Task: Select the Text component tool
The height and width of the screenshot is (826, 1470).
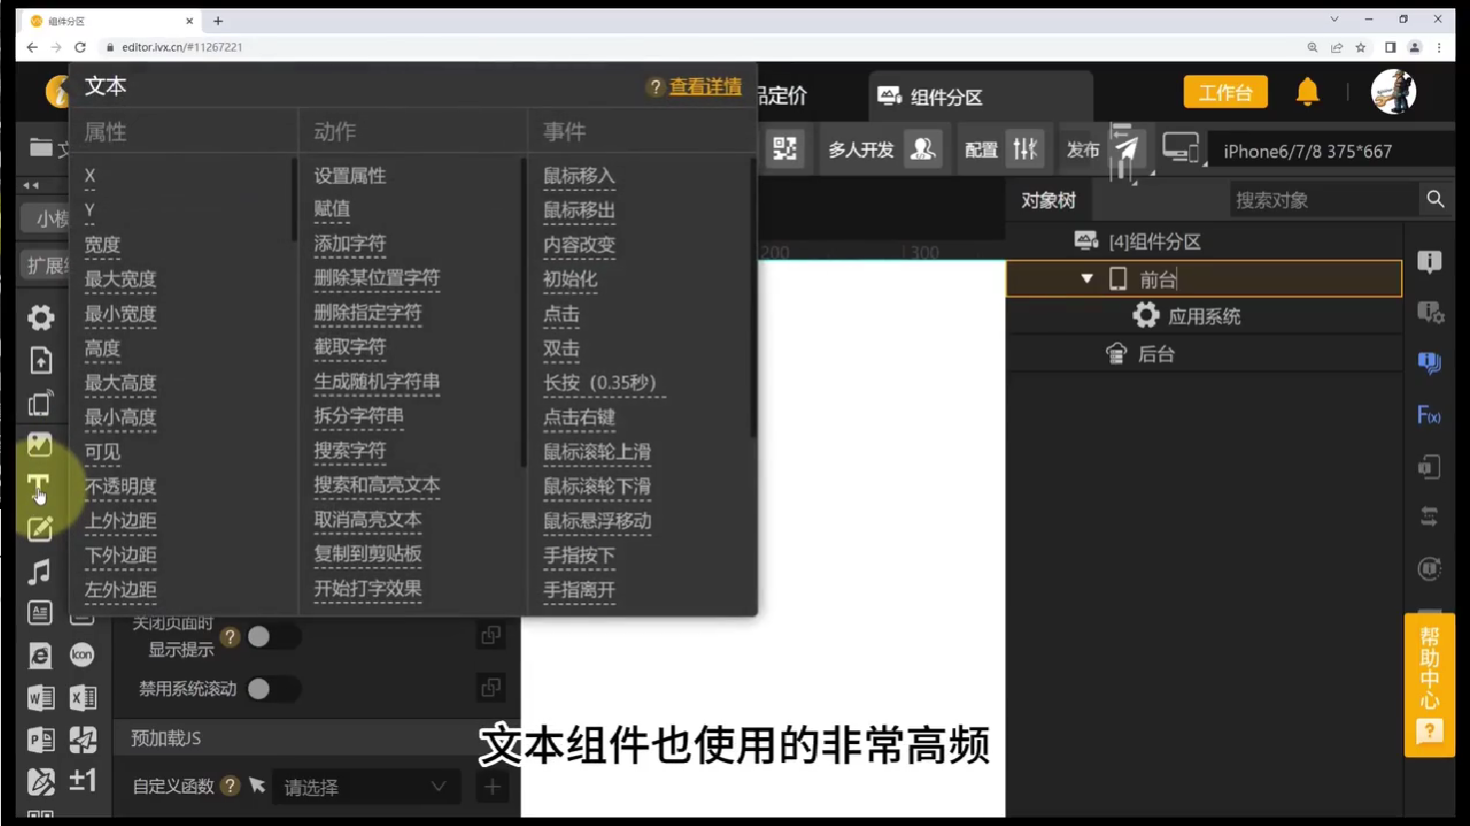Action: (x=38, y=485)
